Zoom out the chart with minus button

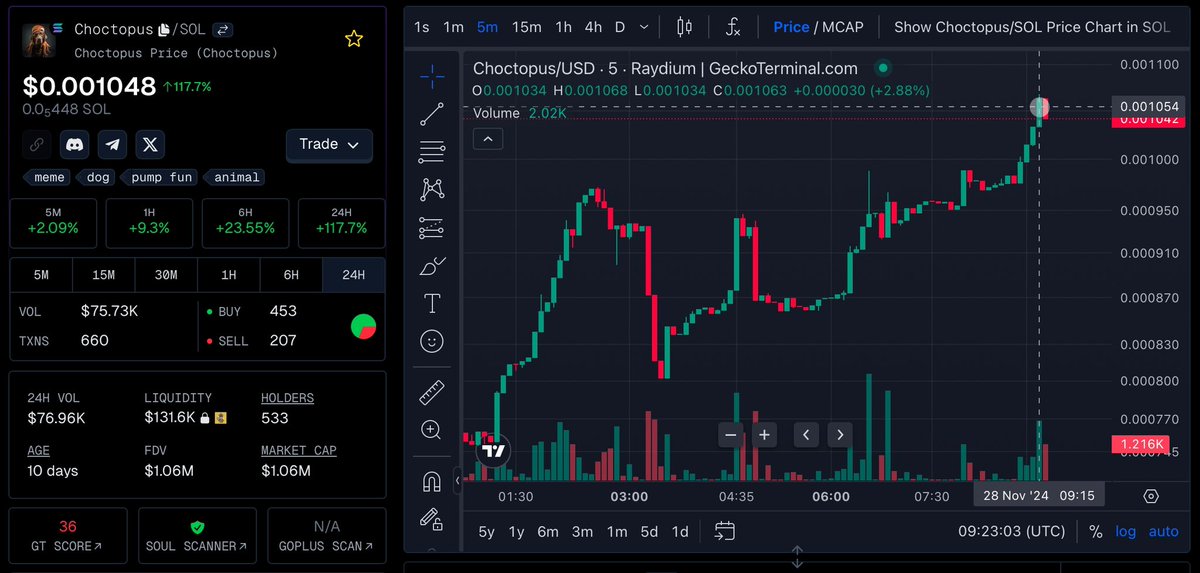tap(731, 434)
